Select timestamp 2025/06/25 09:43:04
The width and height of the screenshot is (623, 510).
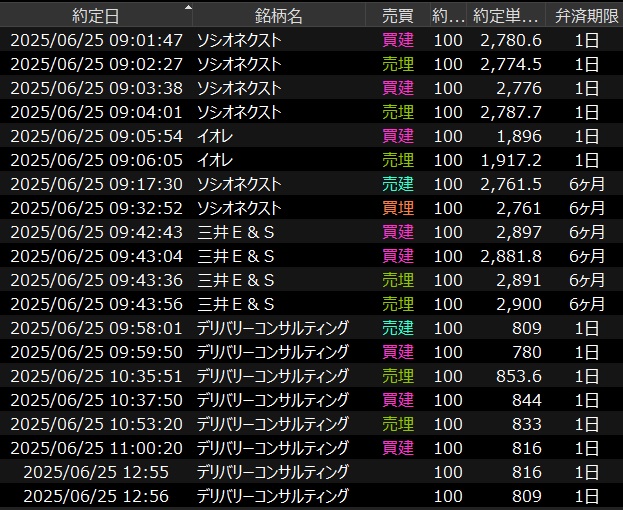pos(97,256)
